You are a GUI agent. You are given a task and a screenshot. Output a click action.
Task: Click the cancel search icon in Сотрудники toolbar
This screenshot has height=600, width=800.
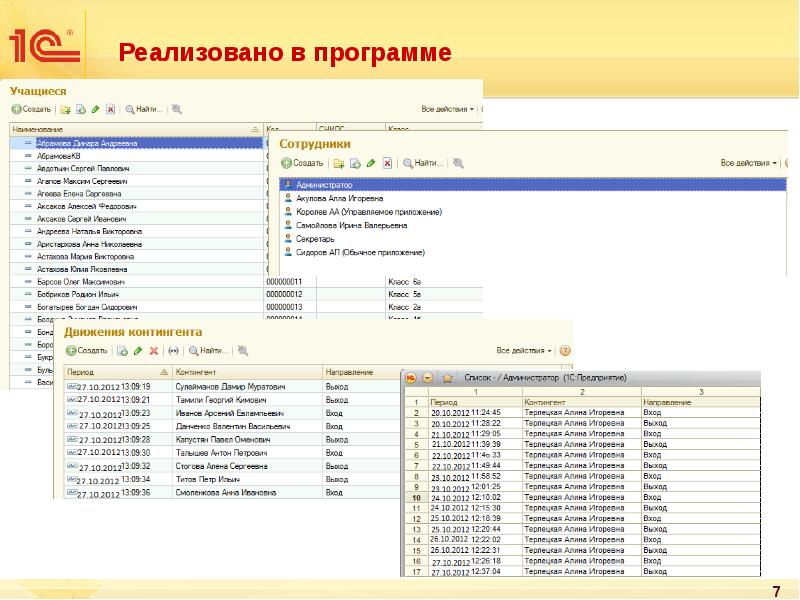click(x=458, y=163)
